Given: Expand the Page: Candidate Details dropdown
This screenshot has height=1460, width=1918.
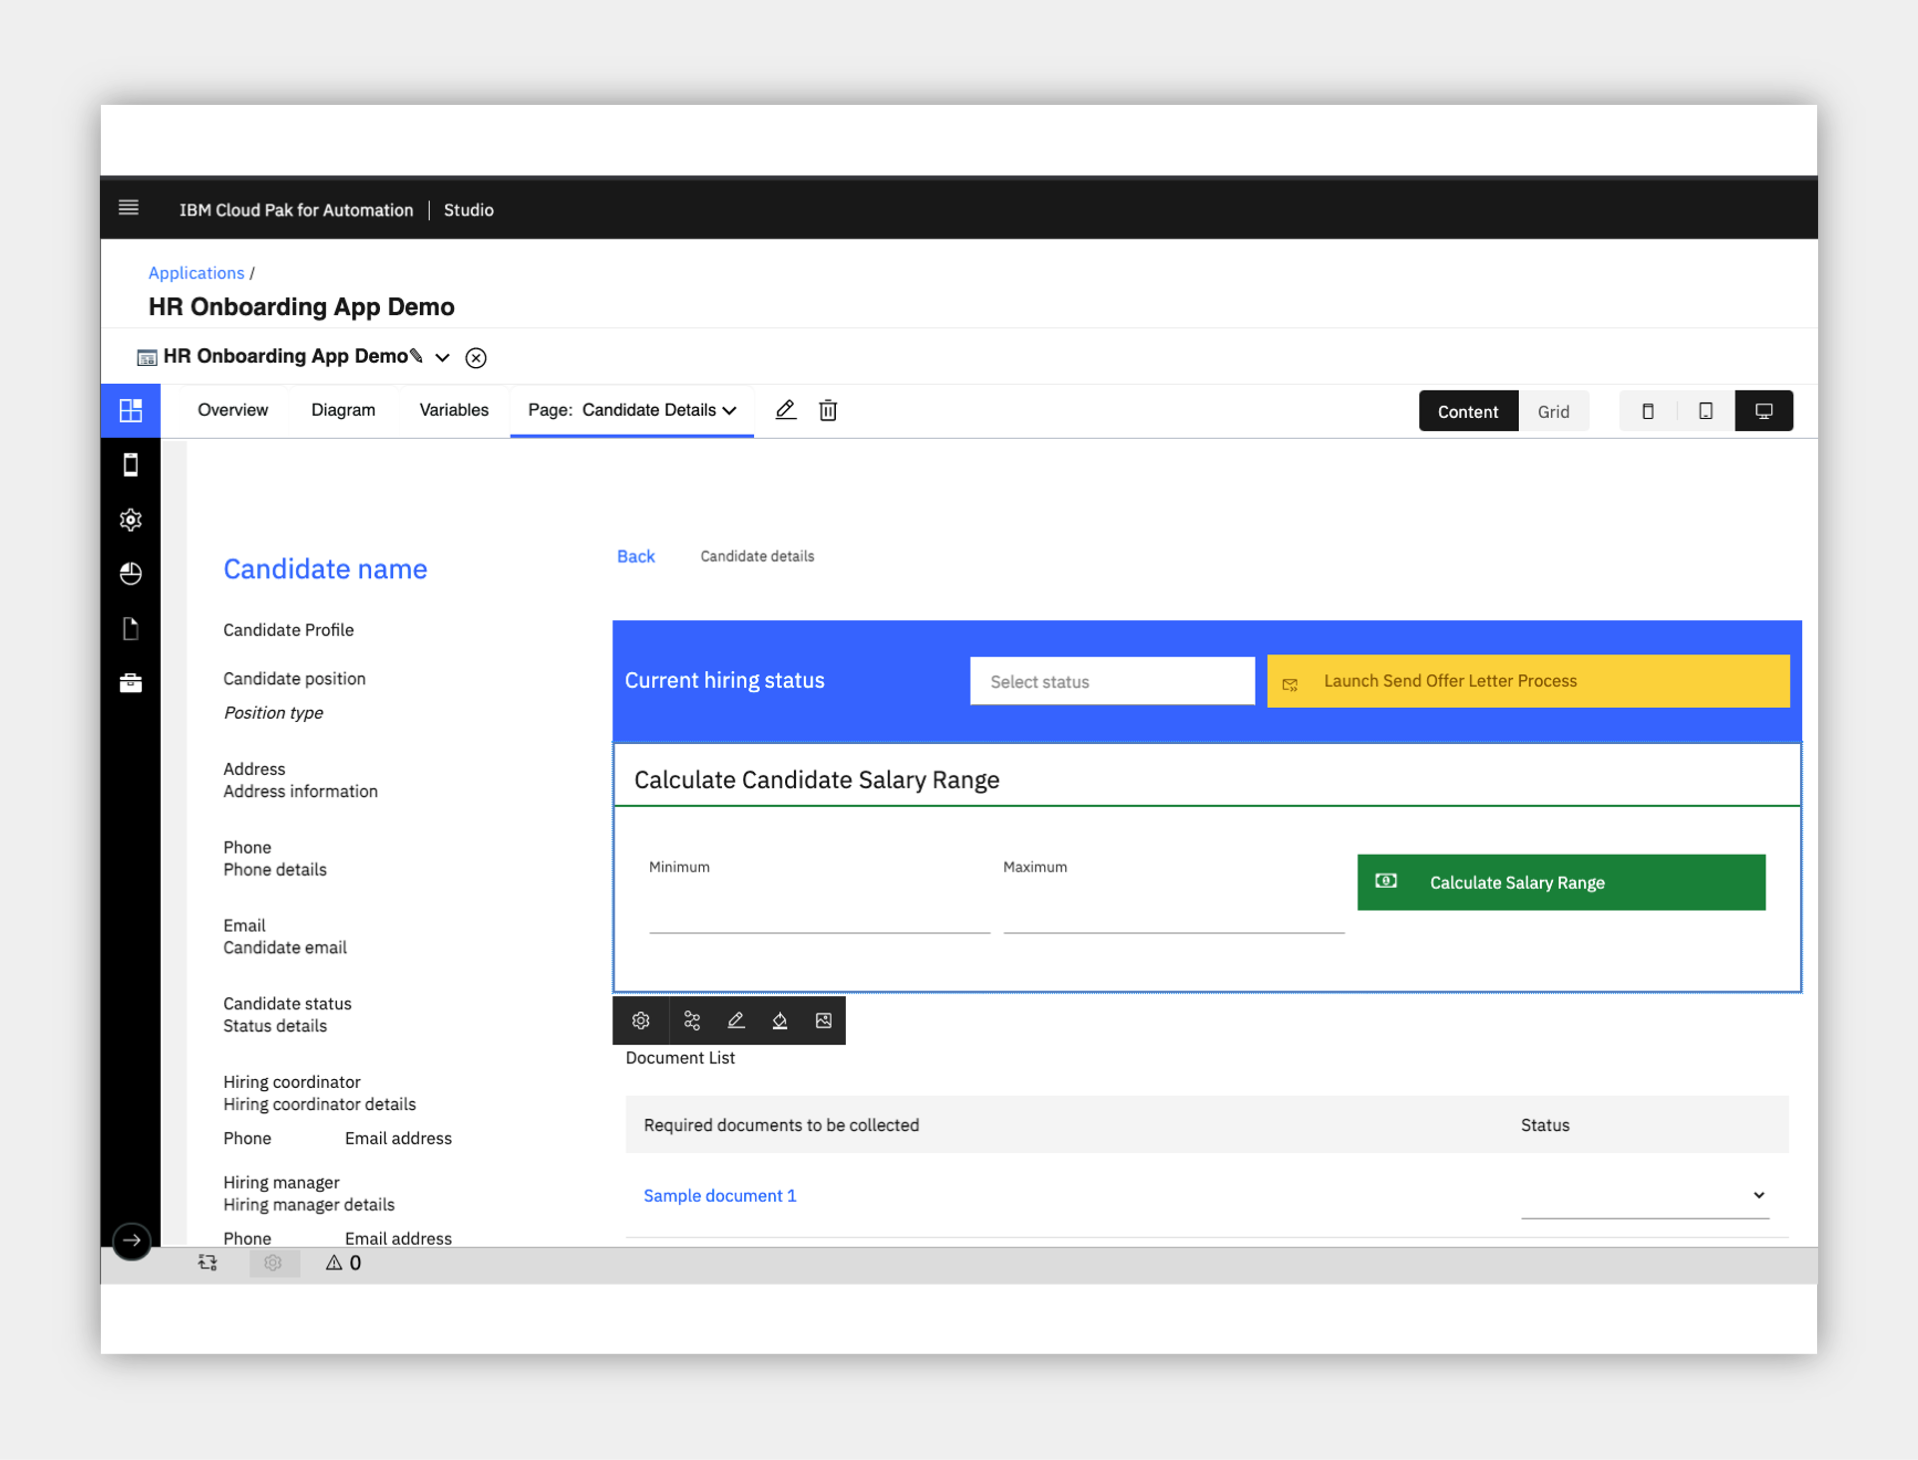Looking at the screenshot, I should click(x=632, y=410).
